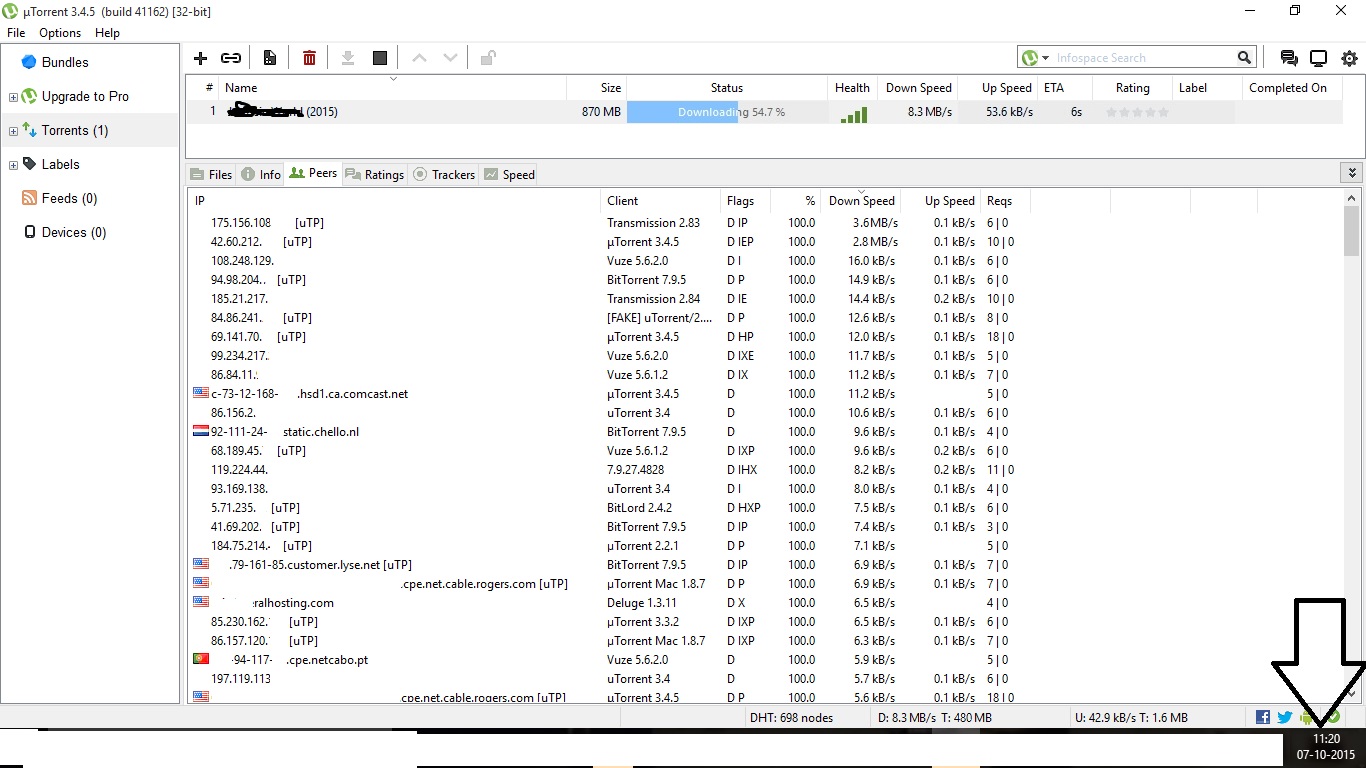The width and height of the screenshot is (1366, 768).
Task: Click the Facebook icon in status bar
Action: pyautogui.click(x=1263, y=717)
